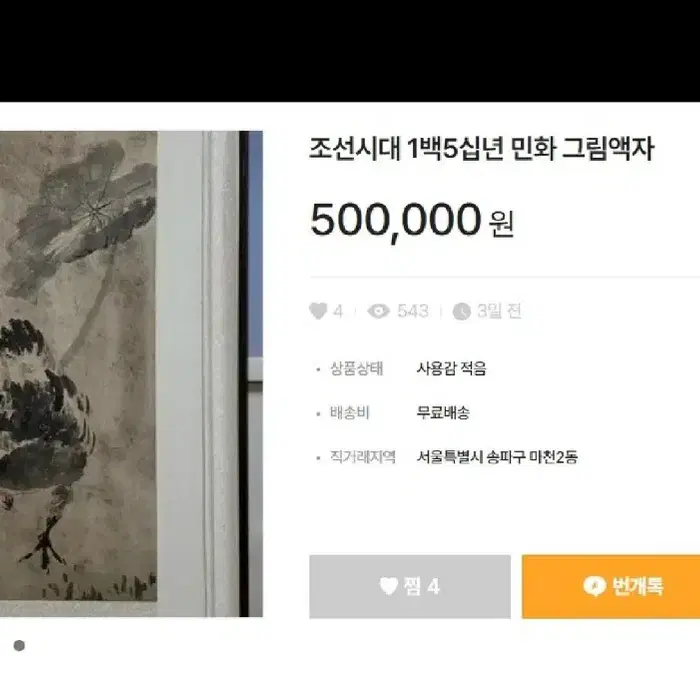The width and height of the screenshot is (700, 700).
Task: Click the 543 view count number
Action: [x=412, y=311]
